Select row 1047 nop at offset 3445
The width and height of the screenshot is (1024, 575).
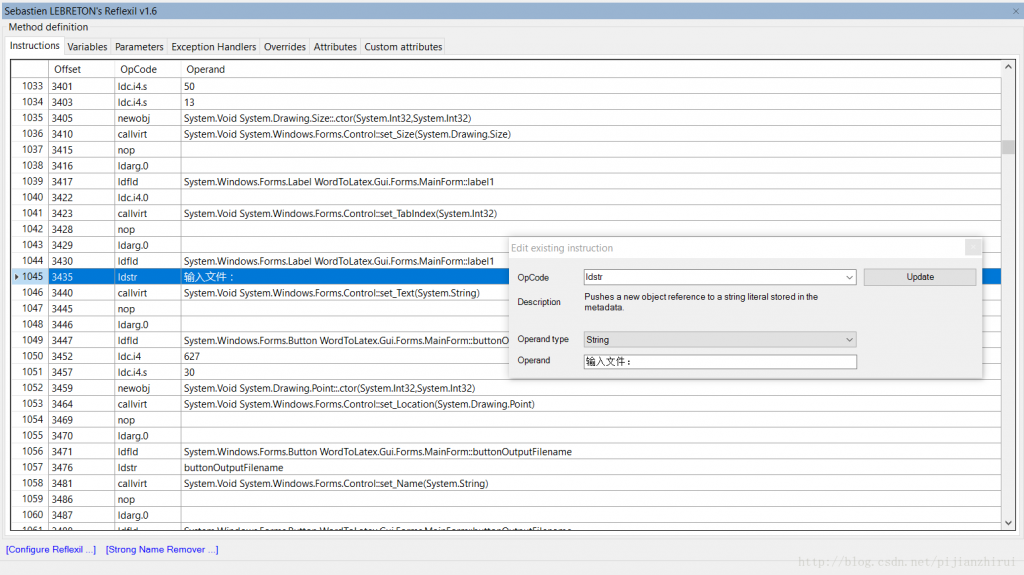[x=260, y=308]
